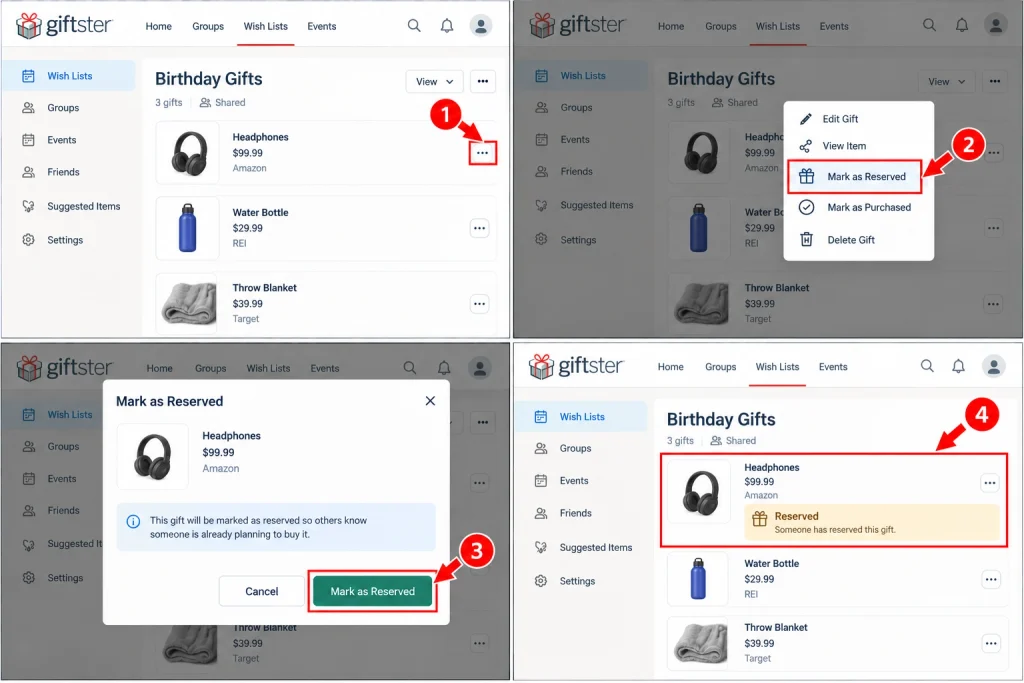Image resolution: width=1024 pixels, height=683 pixels.
Task: Open Throw Blanket three-dot menu in step 4 screenshot
Action: [x=991, y=643]
